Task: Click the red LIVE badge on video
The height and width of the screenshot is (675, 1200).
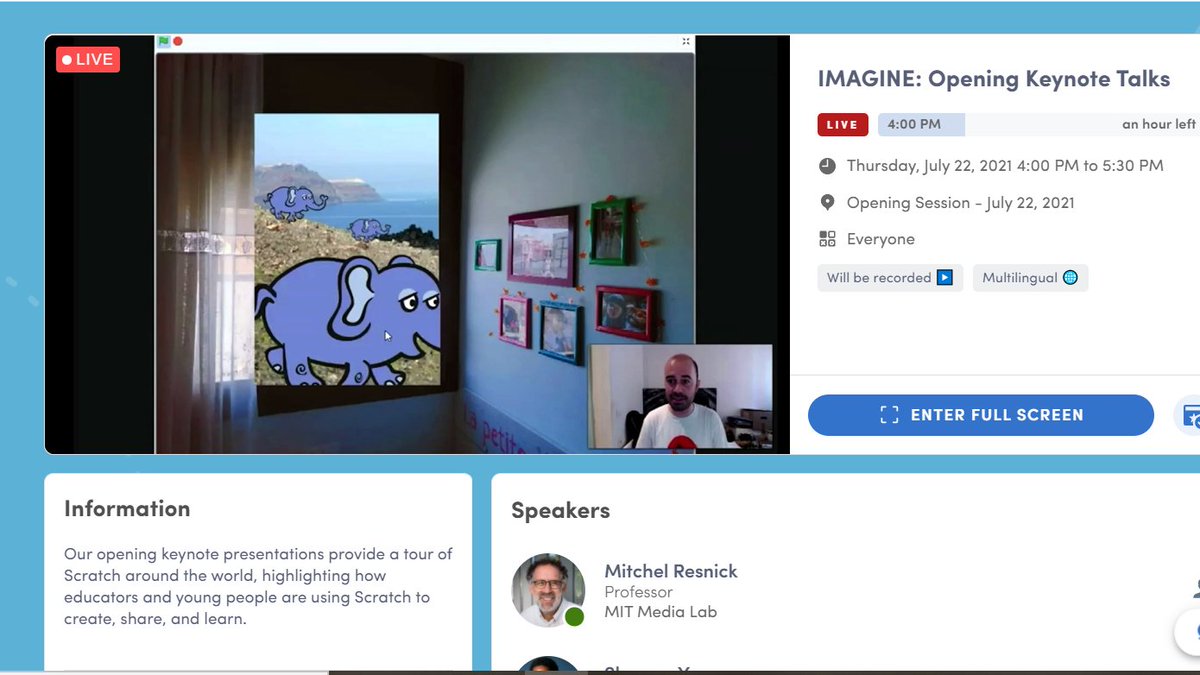Action: (x=88, y=59)
